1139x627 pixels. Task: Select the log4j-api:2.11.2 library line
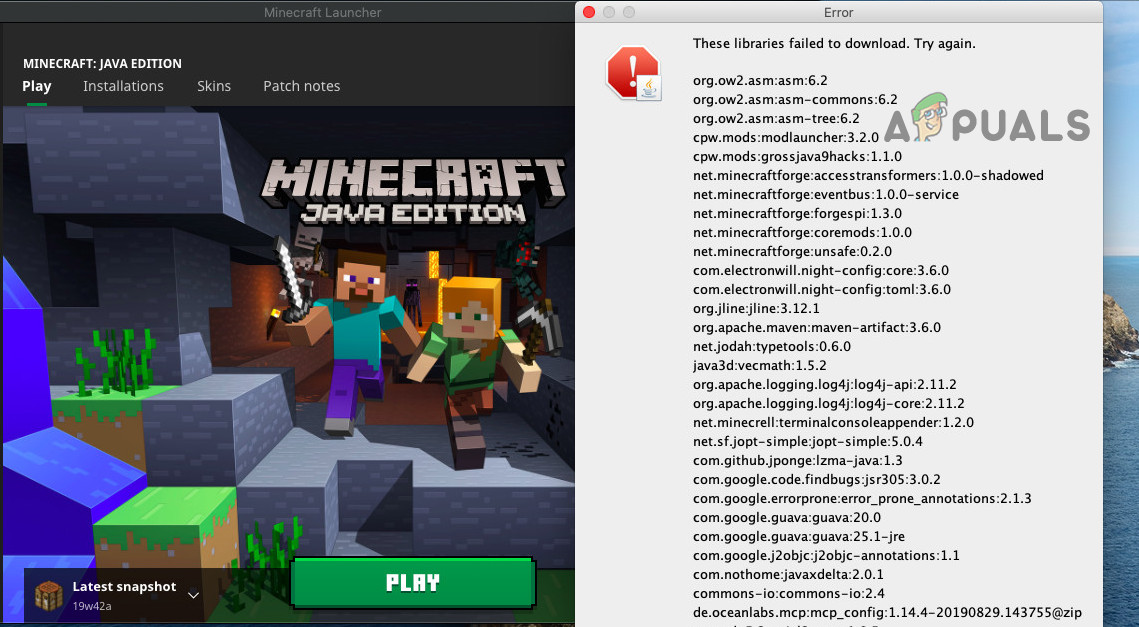(x=824, y=384)
